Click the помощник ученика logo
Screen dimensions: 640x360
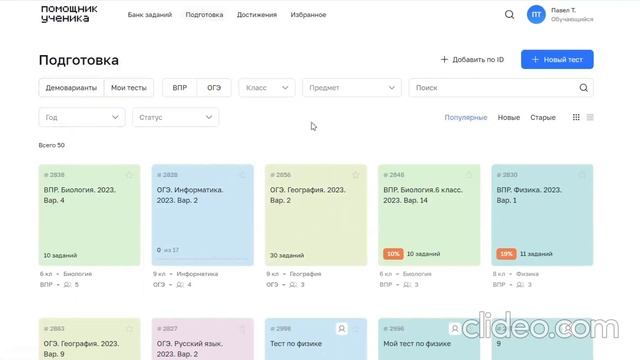[69, 14]
